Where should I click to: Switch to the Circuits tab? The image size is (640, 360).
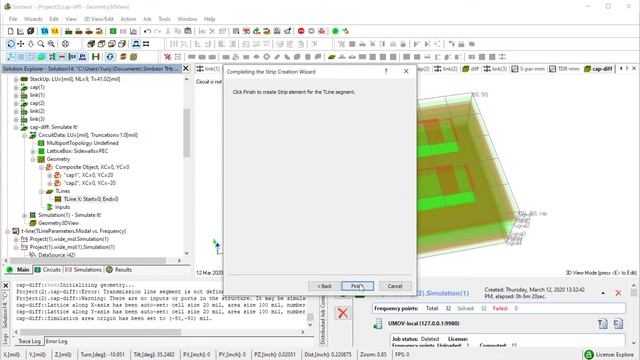pos(48,270)
